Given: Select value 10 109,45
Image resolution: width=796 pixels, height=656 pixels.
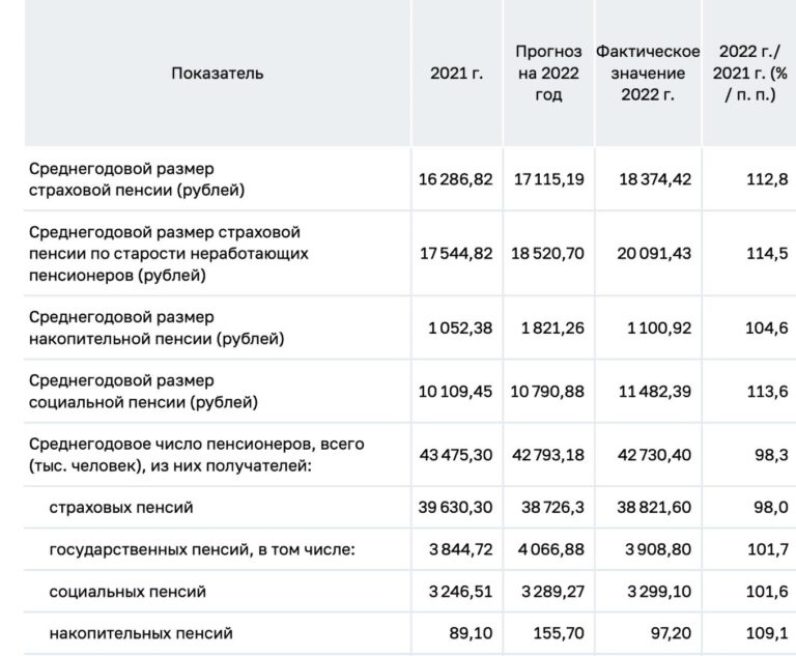Looking at the screenshot, I should click(x=455, y=391).
